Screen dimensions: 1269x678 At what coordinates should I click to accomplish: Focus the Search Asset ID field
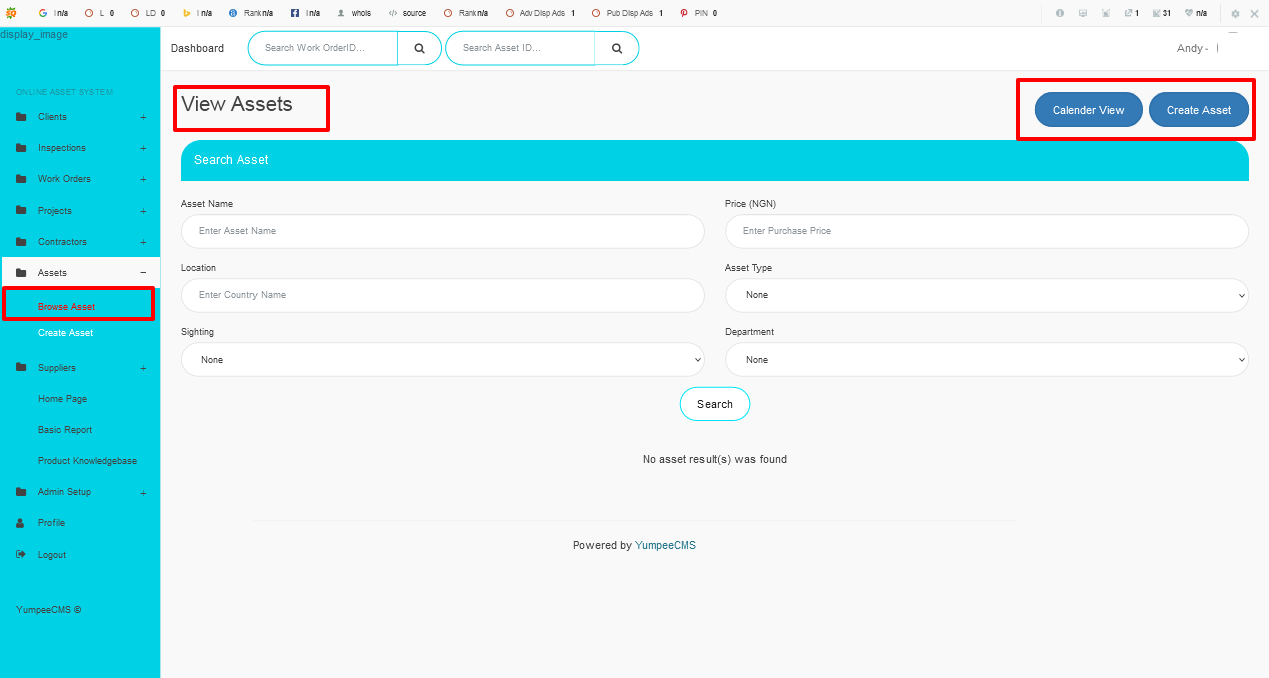point(520,48)
